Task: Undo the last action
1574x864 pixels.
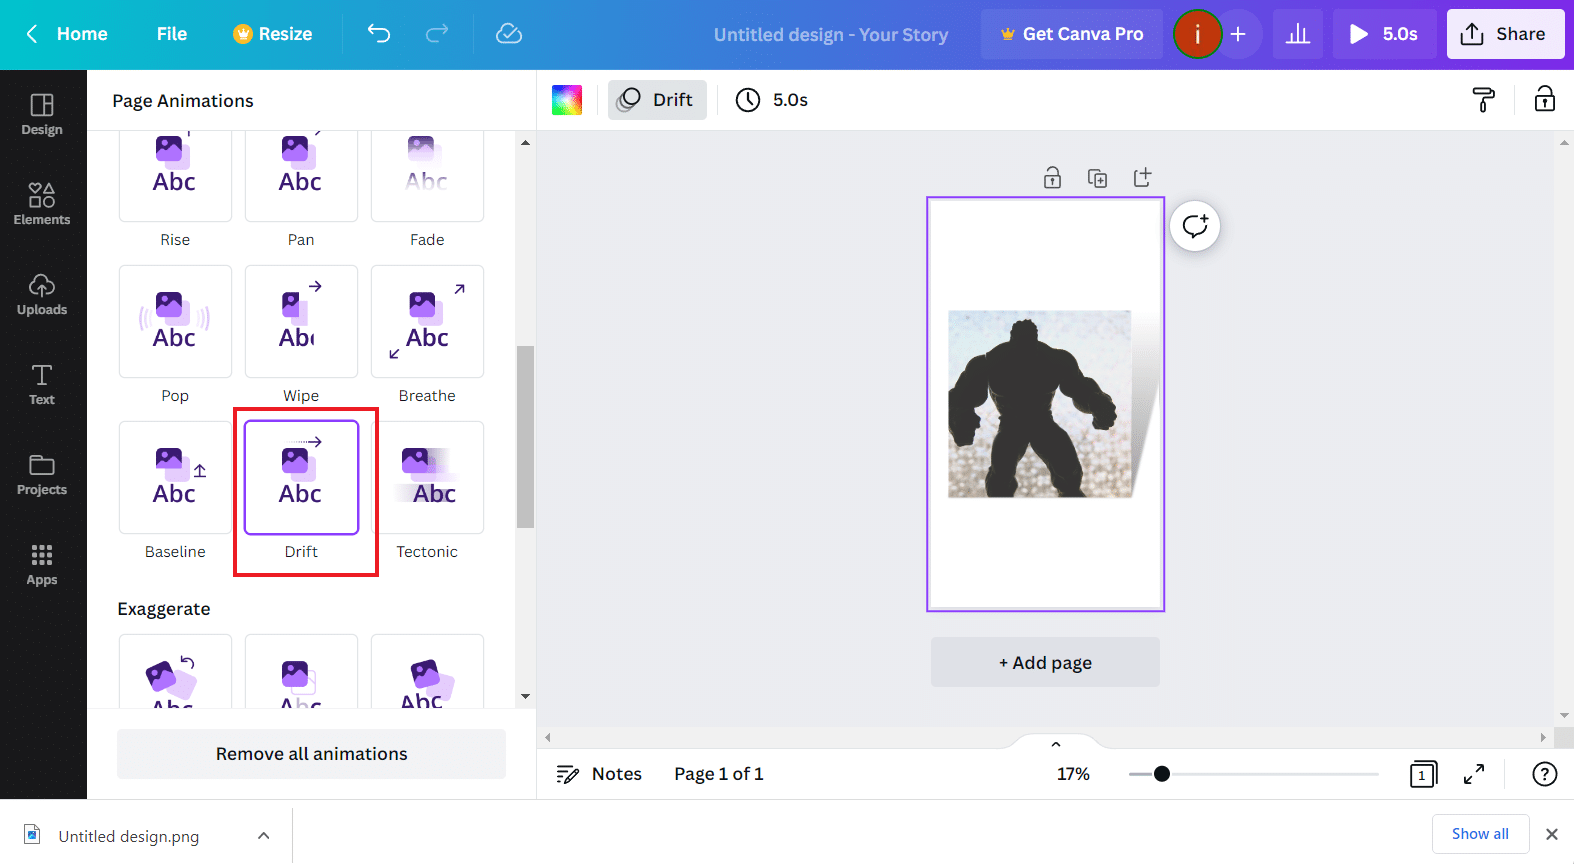Action: click(x=379, y=34)
